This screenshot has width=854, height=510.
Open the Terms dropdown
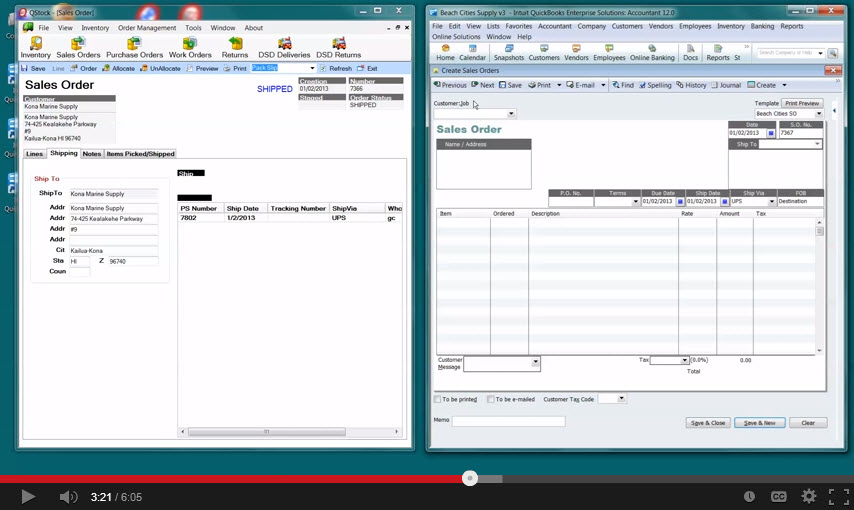coord(636,202)
